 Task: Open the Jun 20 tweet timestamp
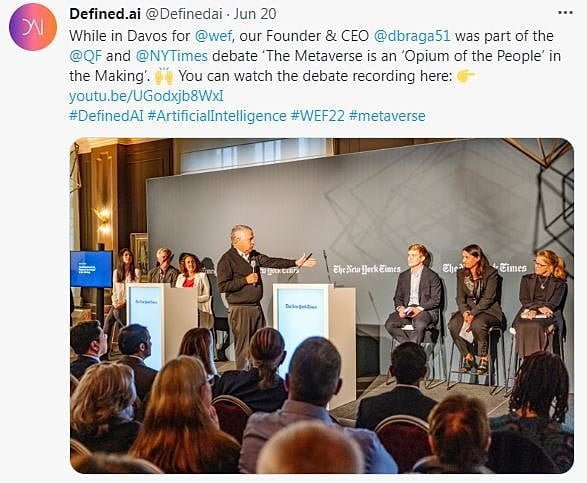[255, 14]
